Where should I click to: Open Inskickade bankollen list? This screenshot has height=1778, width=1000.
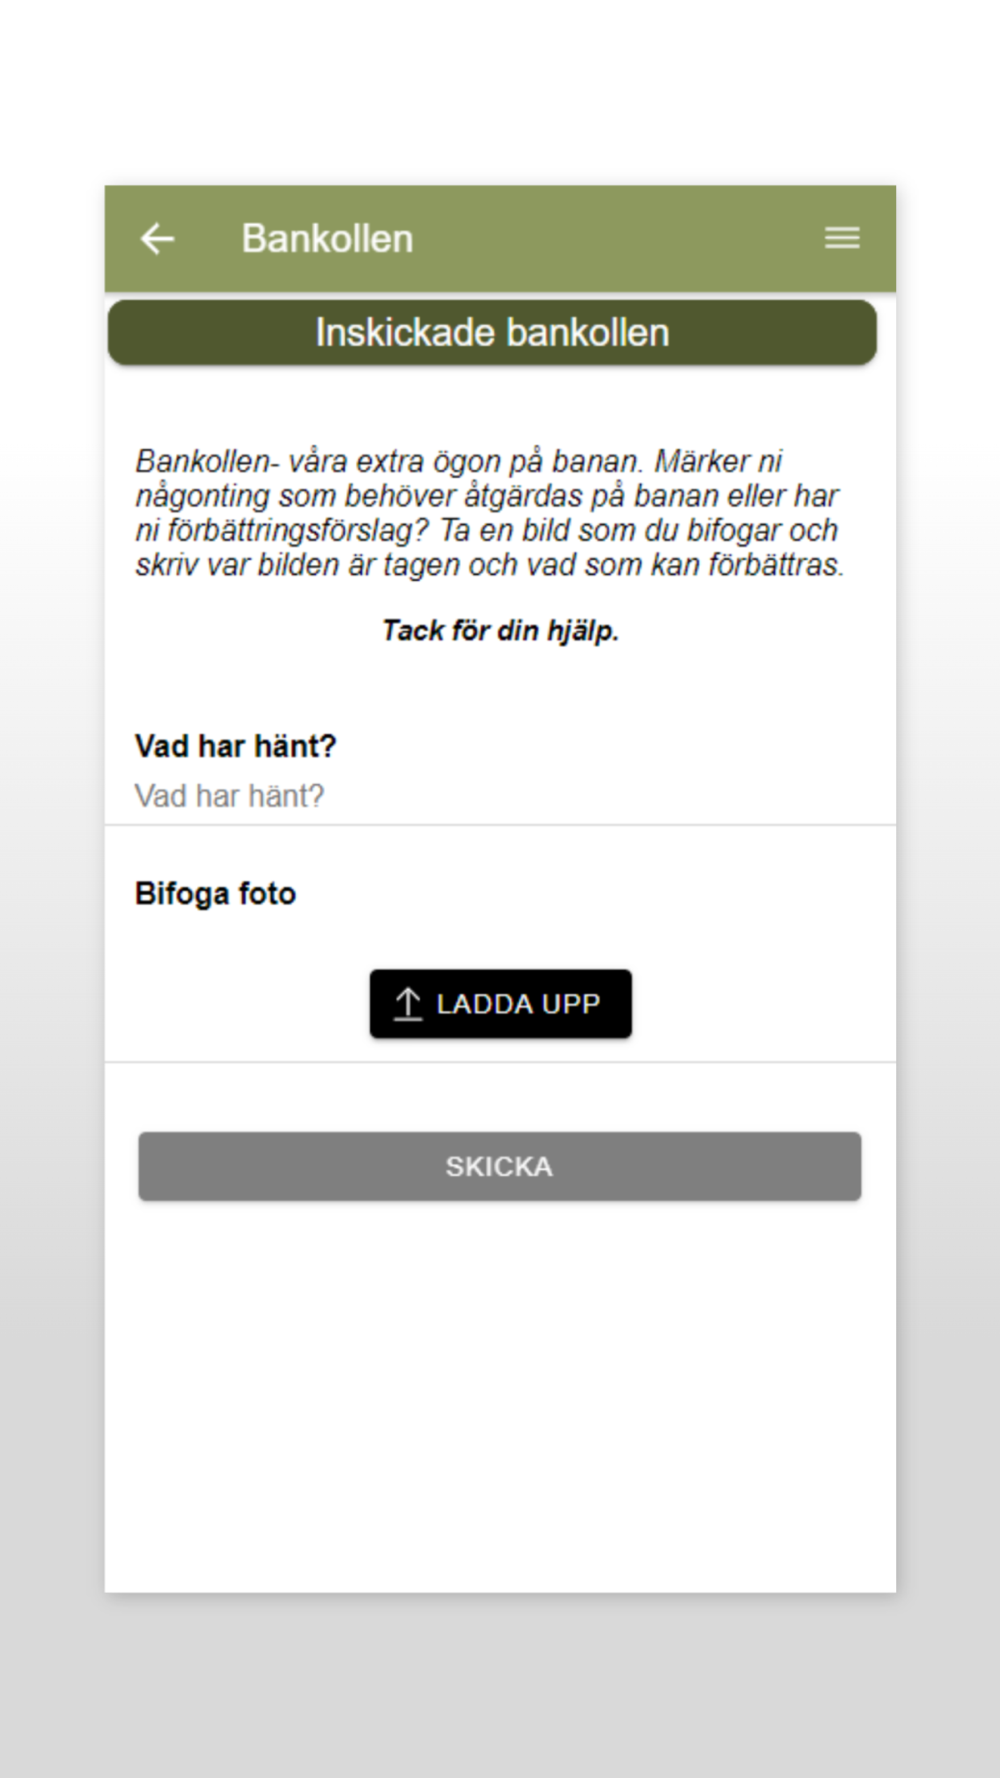(x=492, y=333)
